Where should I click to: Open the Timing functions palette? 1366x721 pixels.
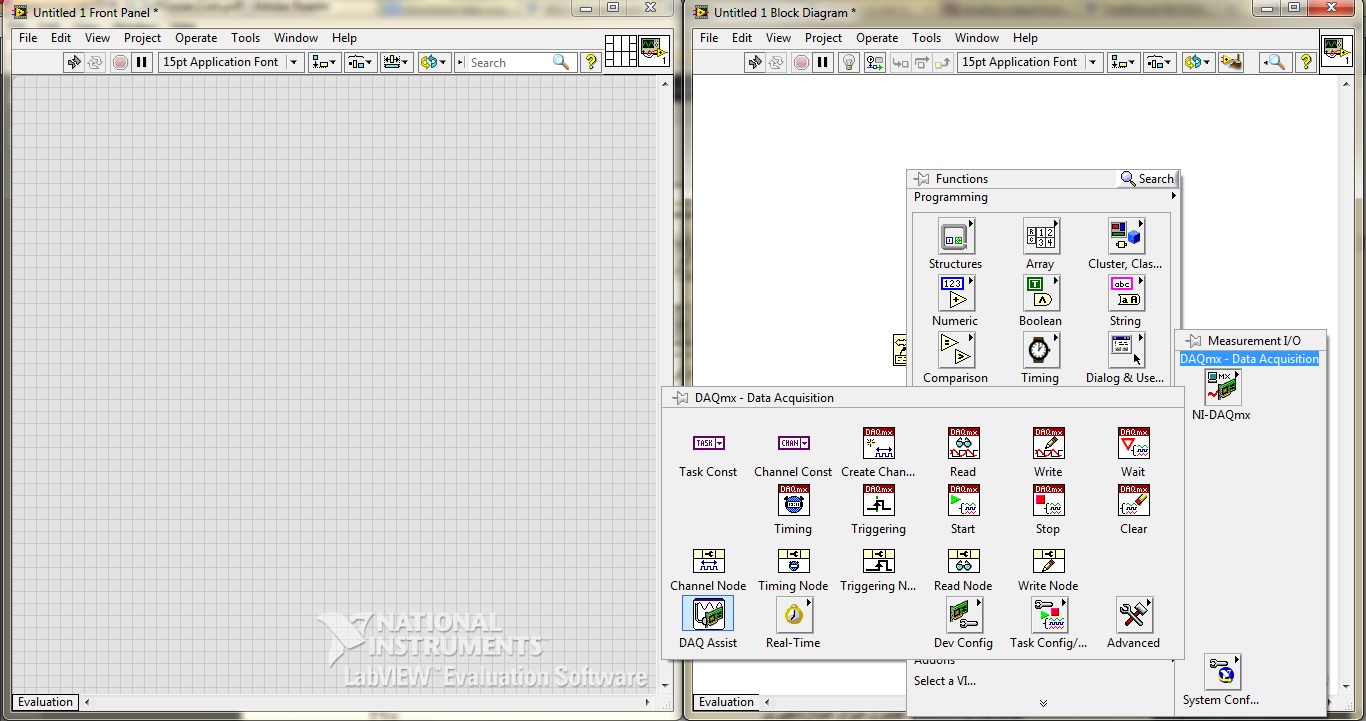coord(1040,351)
